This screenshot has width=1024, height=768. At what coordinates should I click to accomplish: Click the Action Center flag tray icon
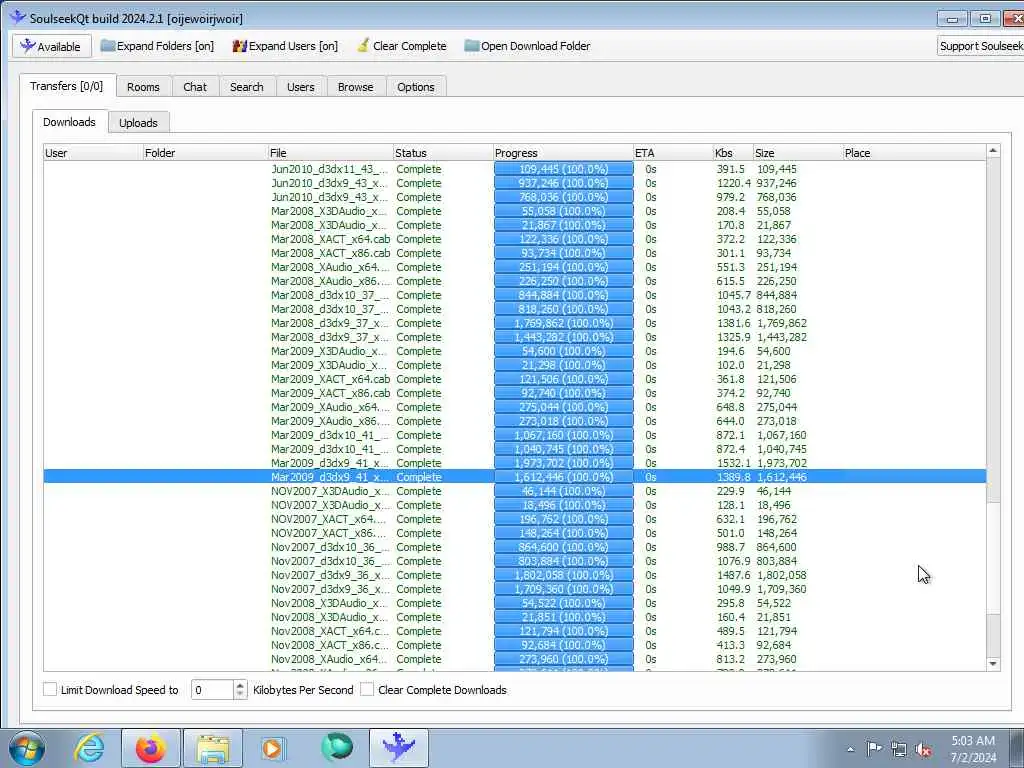[x=874, y=749]
